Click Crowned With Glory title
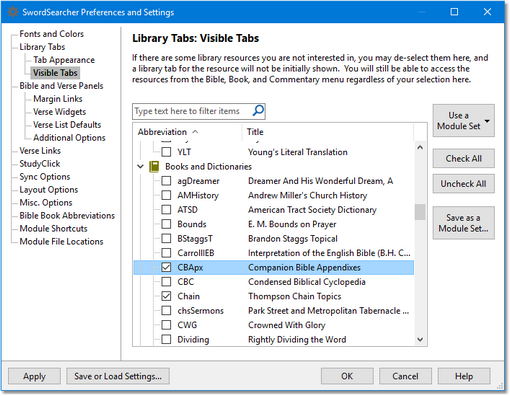Image resolution: width=510 pixels, height=396 pixels. [287, 325]
